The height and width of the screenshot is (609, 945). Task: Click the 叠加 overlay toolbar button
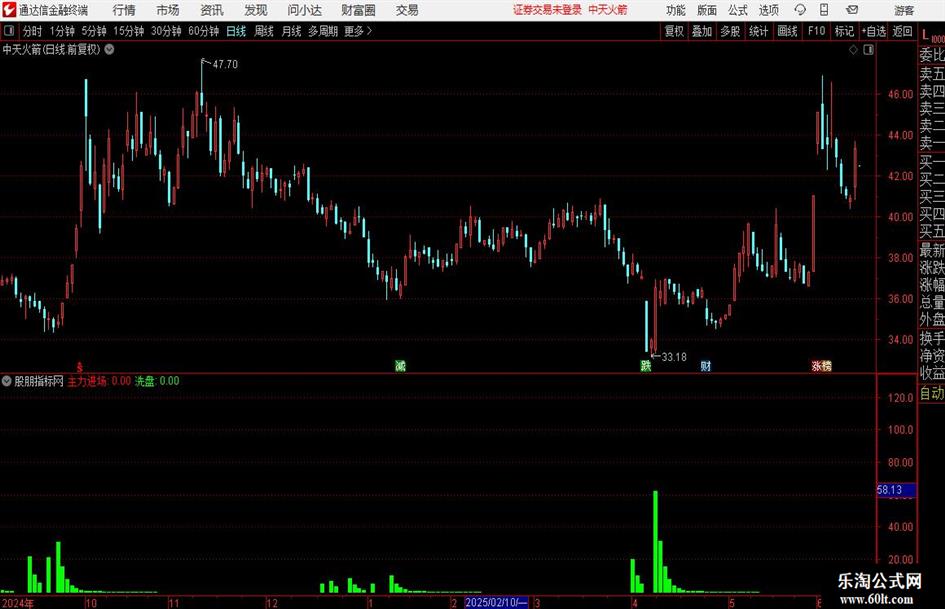(702, 31)
